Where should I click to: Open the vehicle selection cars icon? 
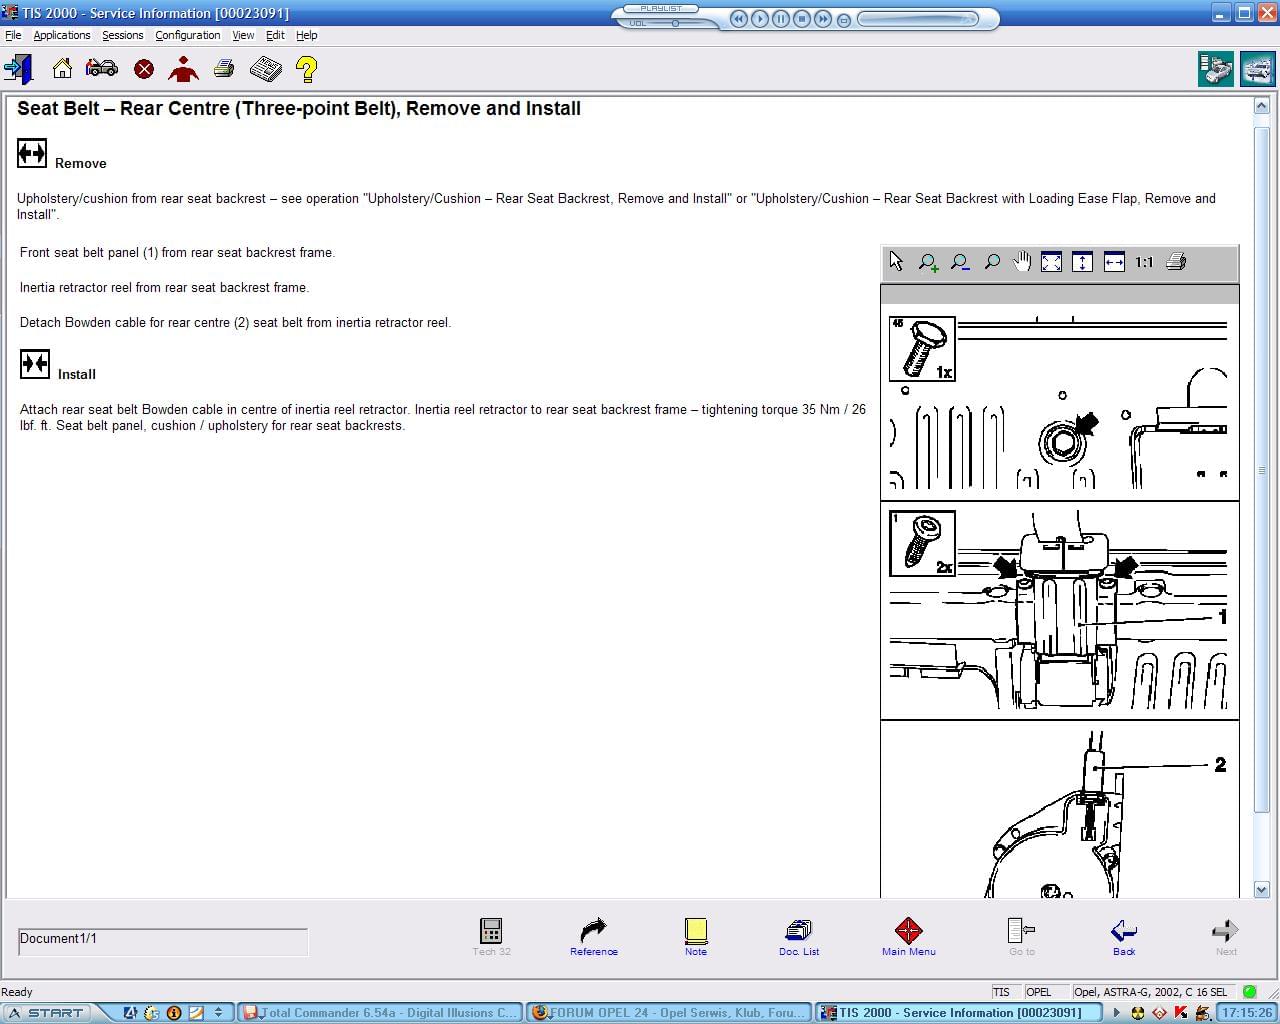(x=101, y=69)
